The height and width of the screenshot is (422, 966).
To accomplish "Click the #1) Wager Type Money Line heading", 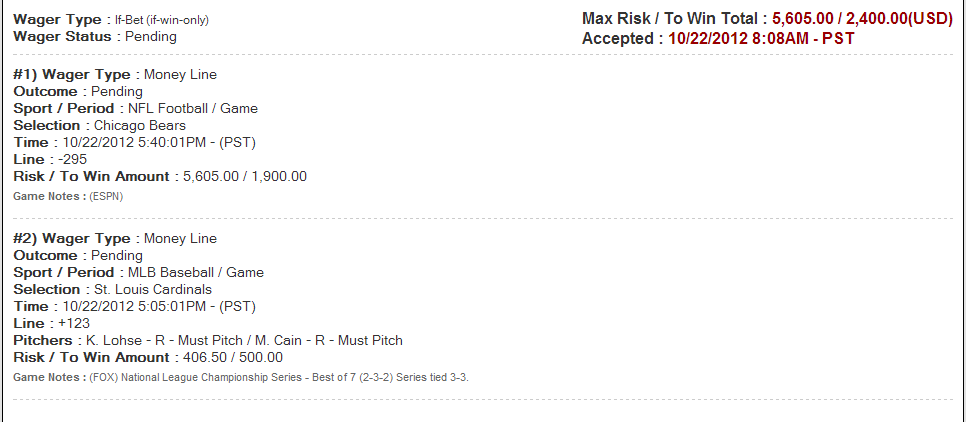I will (x=115, y=75).
